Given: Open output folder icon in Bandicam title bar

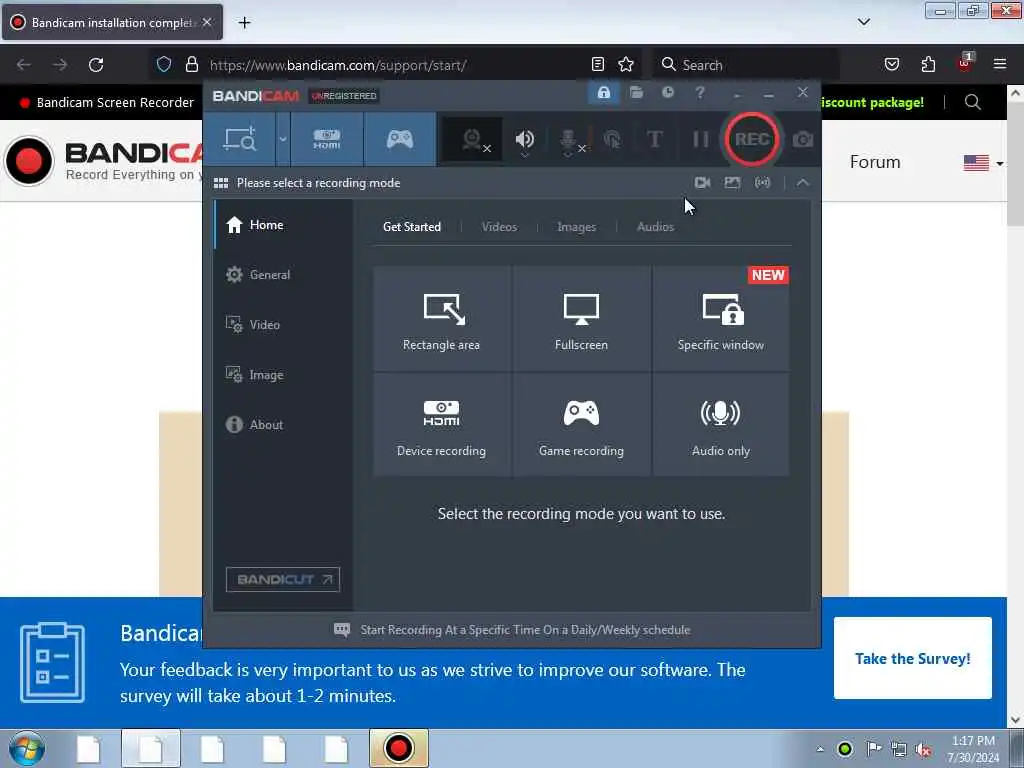Looking at the screenshot, I should [636, 93].
